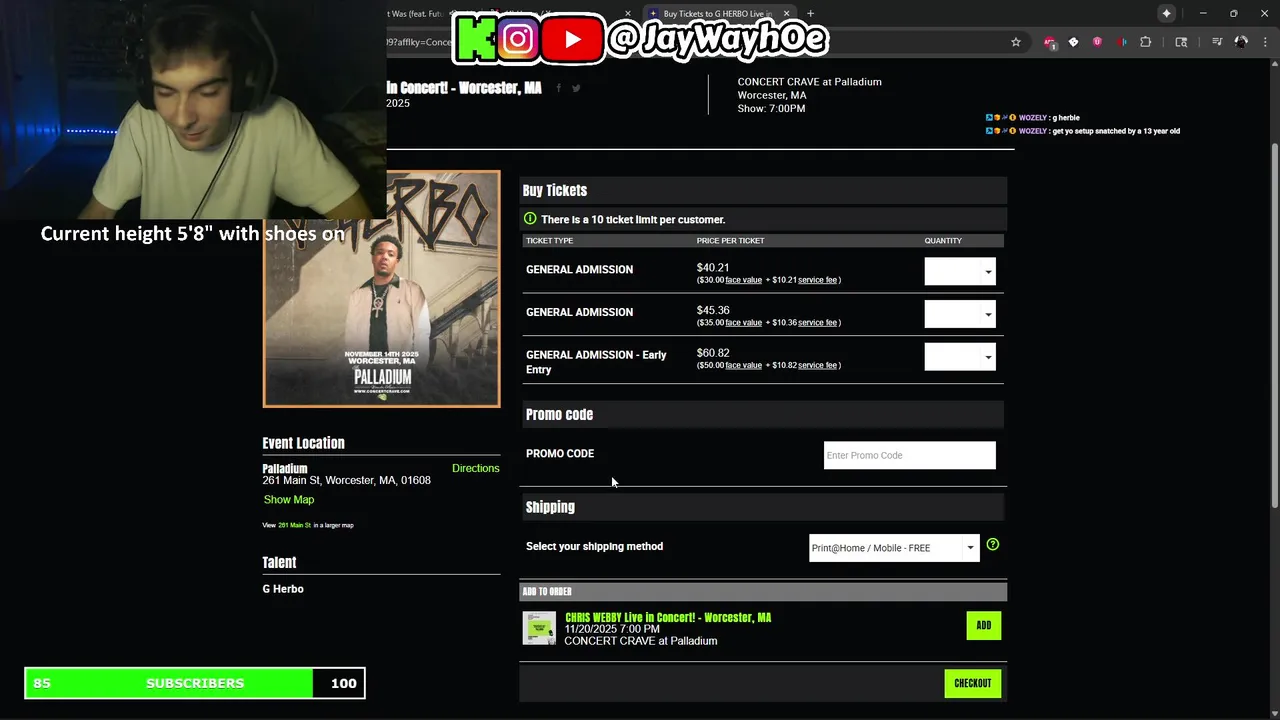The width and height of the screenshot is (1280, 720).
Task: Click face value link under $40.21
Action: click(x=743, y=280)
